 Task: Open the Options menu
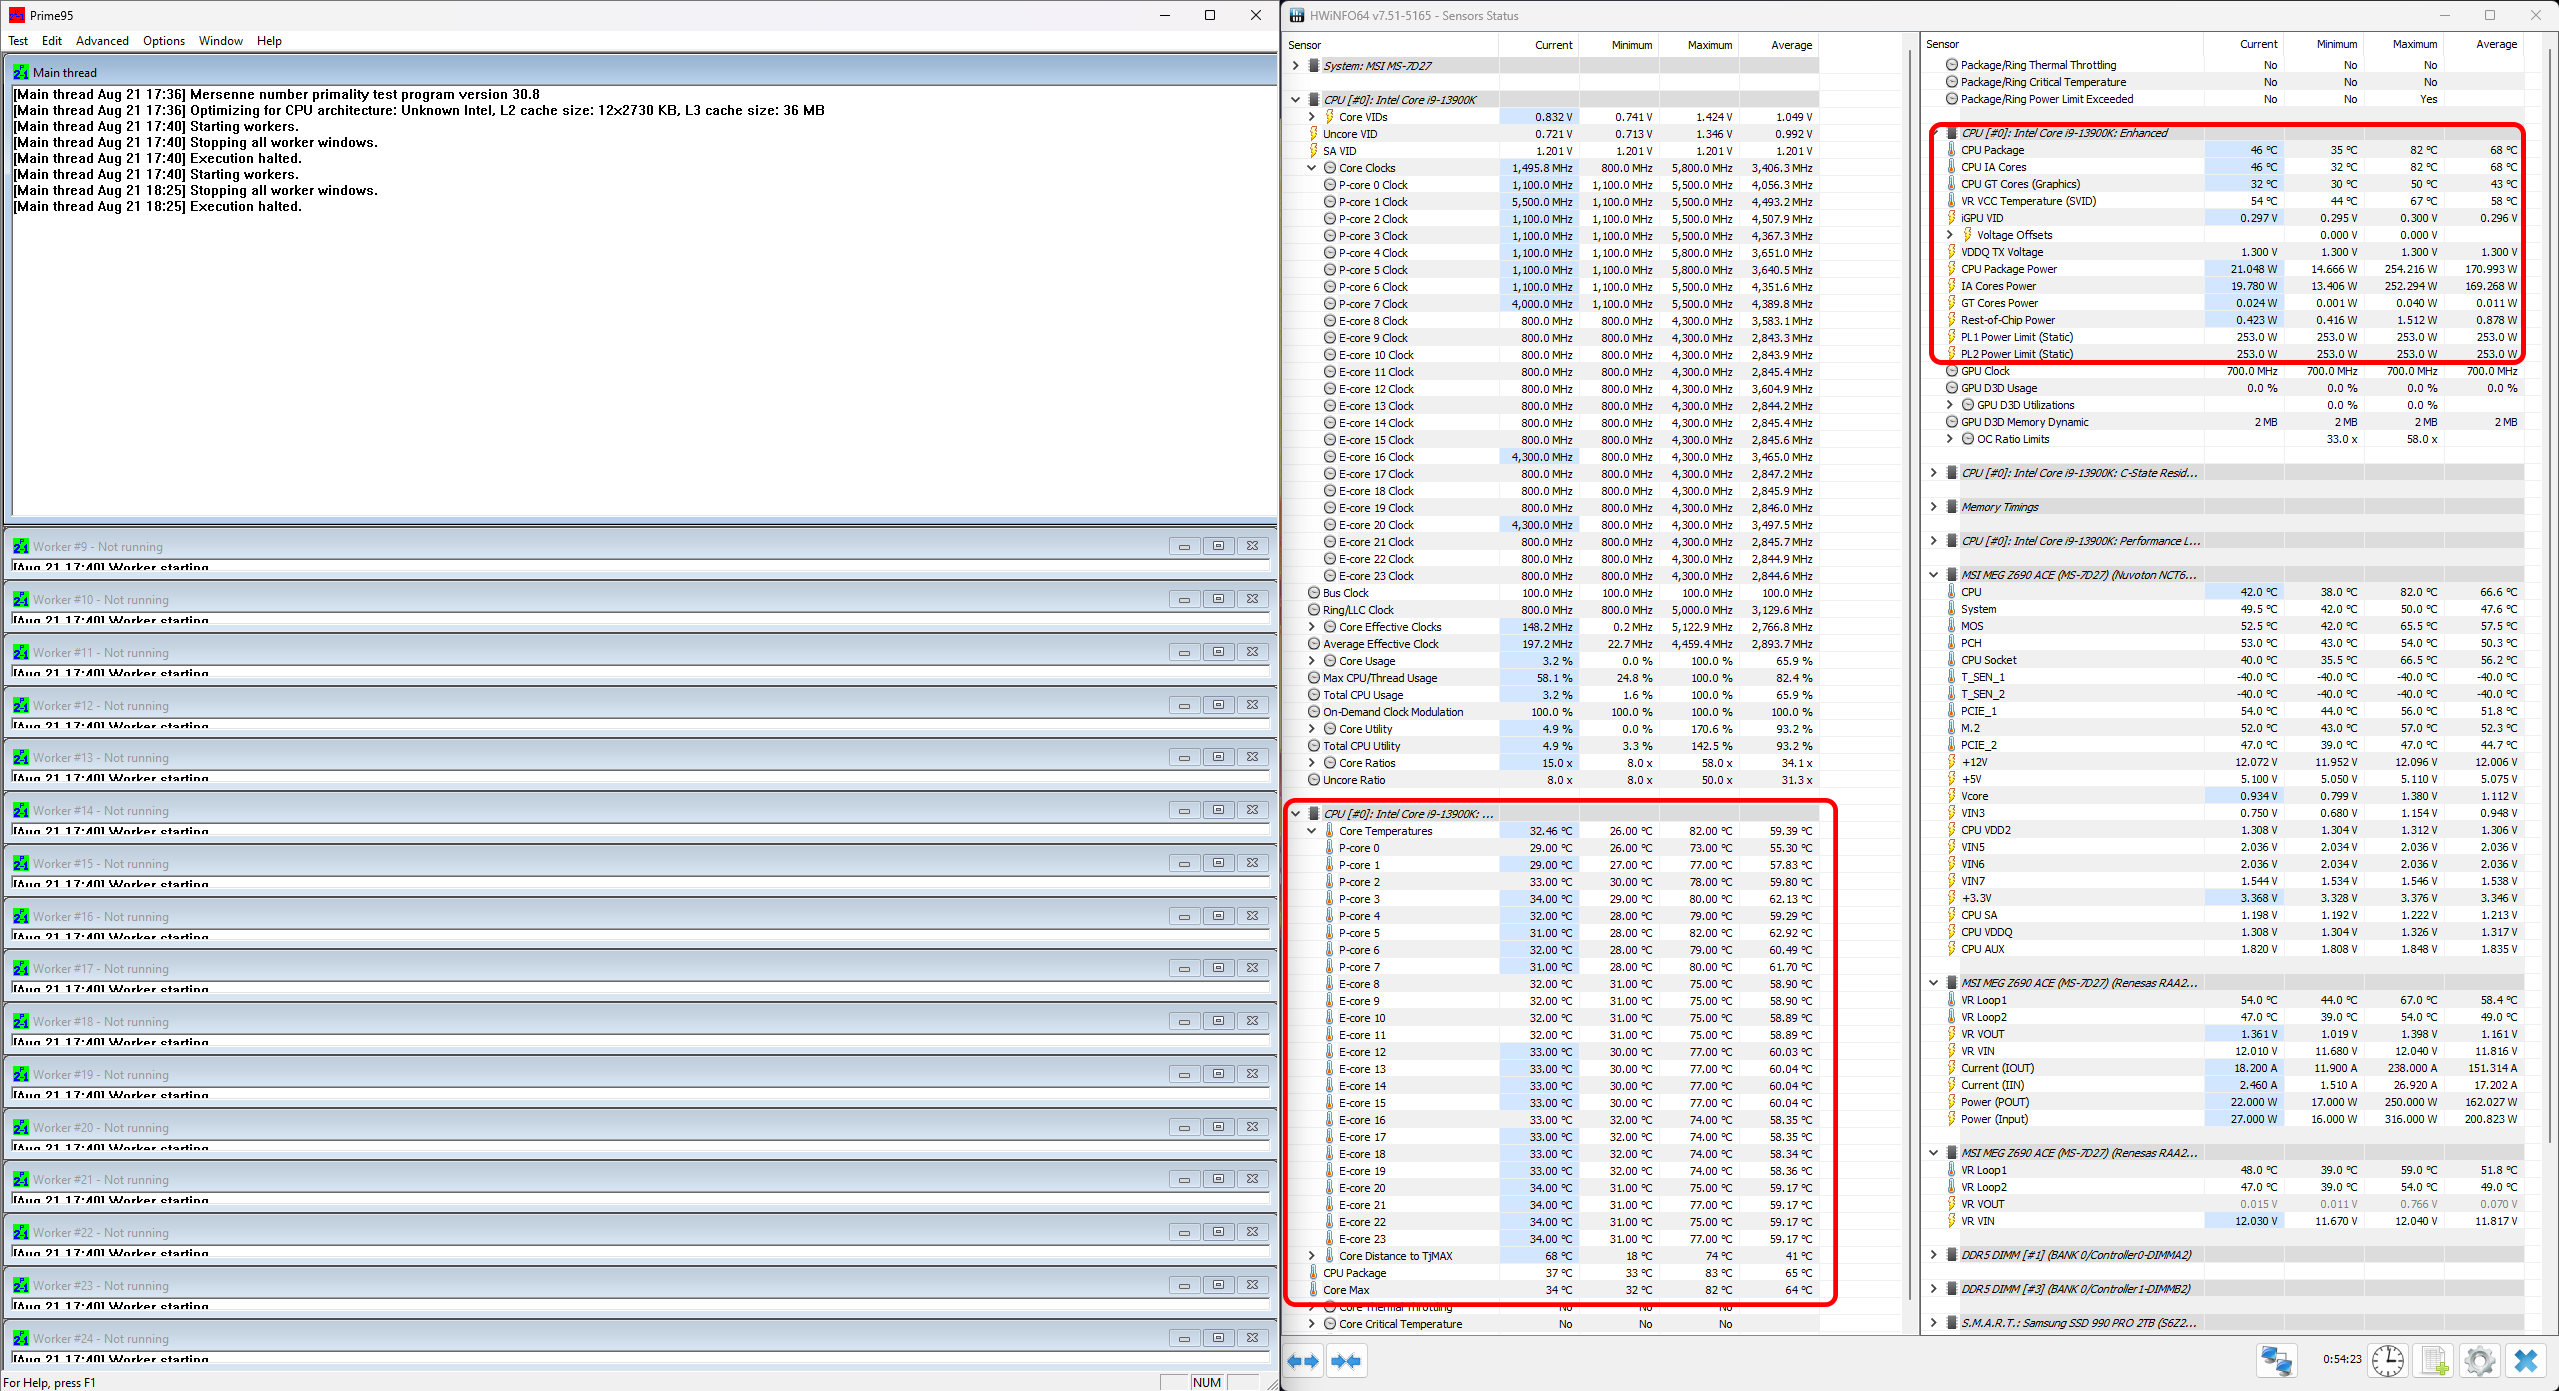pyautogui.click(x=163, y=41)
